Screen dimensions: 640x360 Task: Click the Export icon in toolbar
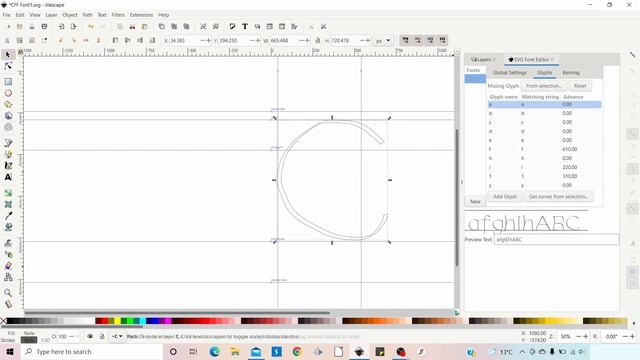(73, 27)
